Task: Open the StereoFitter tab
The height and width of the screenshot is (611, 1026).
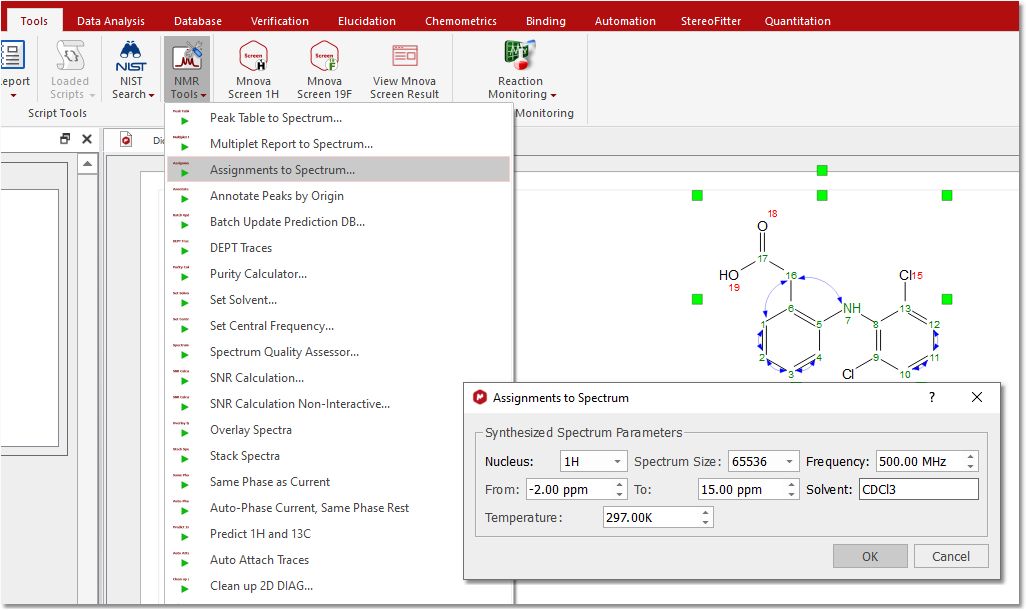Action: pyautogui.click(x=711, y=21)
